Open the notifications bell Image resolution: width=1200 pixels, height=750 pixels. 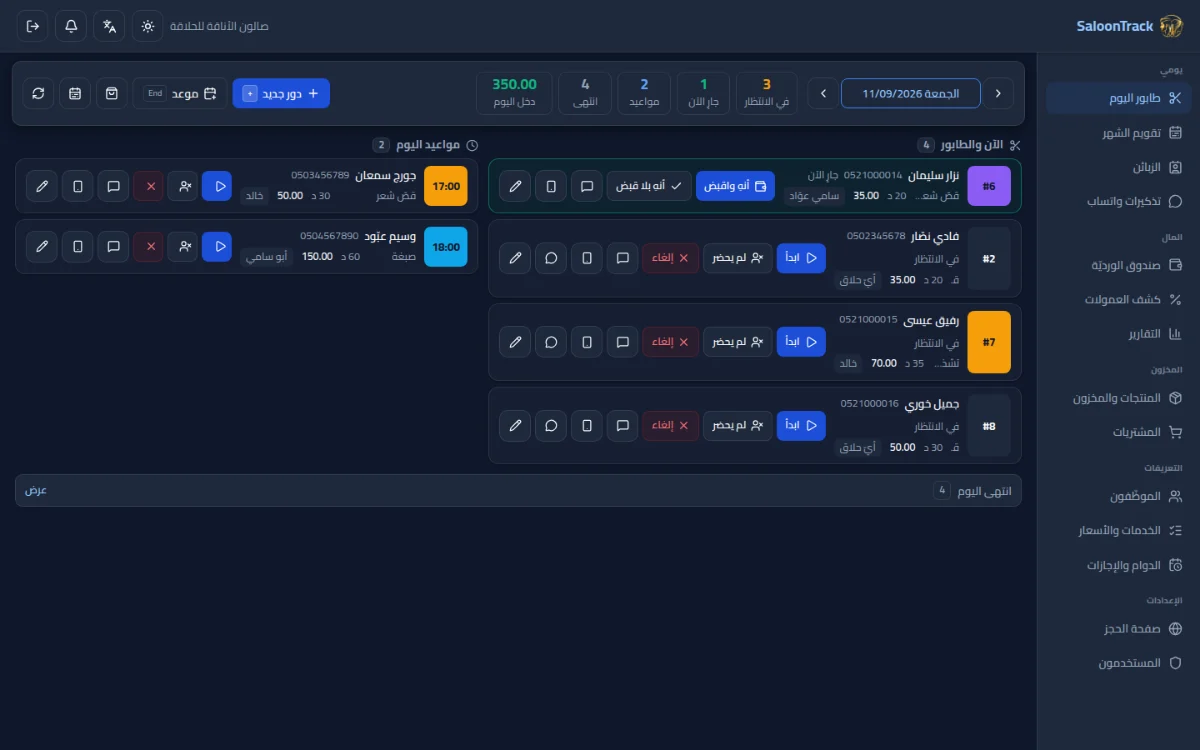pos(71,26)
